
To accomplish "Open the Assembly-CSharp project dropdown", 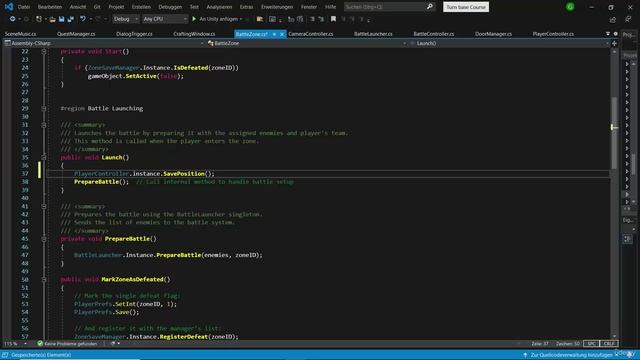I will (104, 43).
